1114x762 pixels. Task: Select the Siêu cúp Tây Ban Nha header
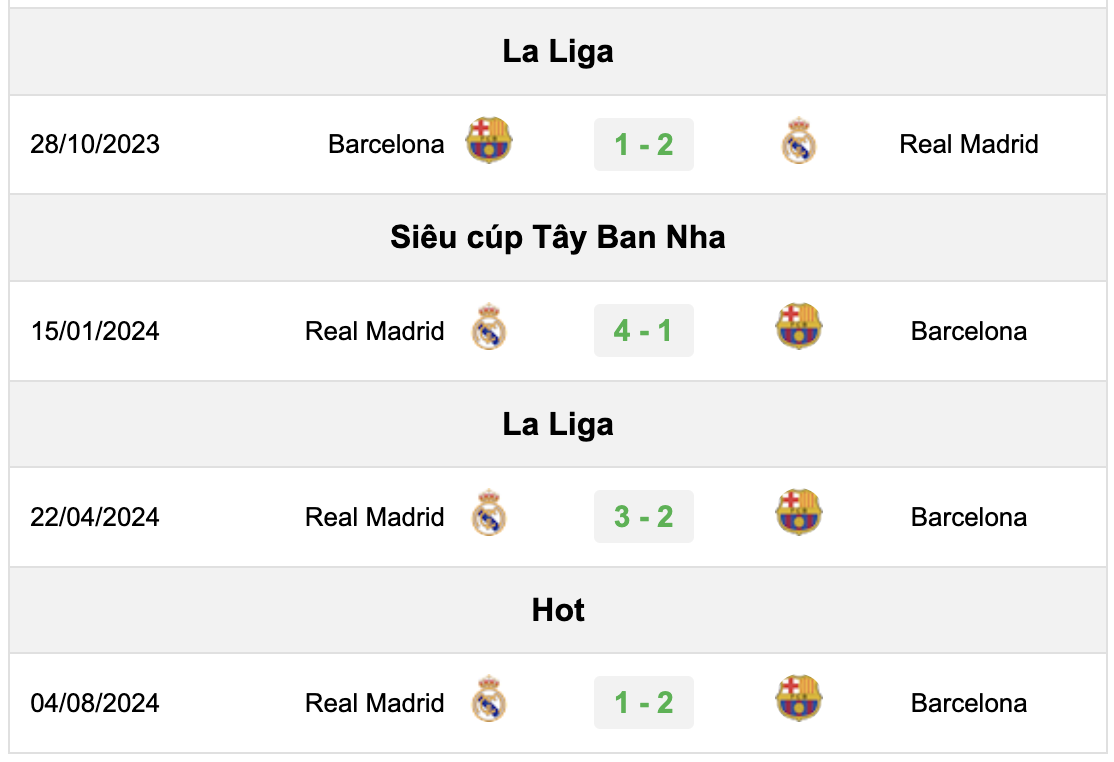558,237
